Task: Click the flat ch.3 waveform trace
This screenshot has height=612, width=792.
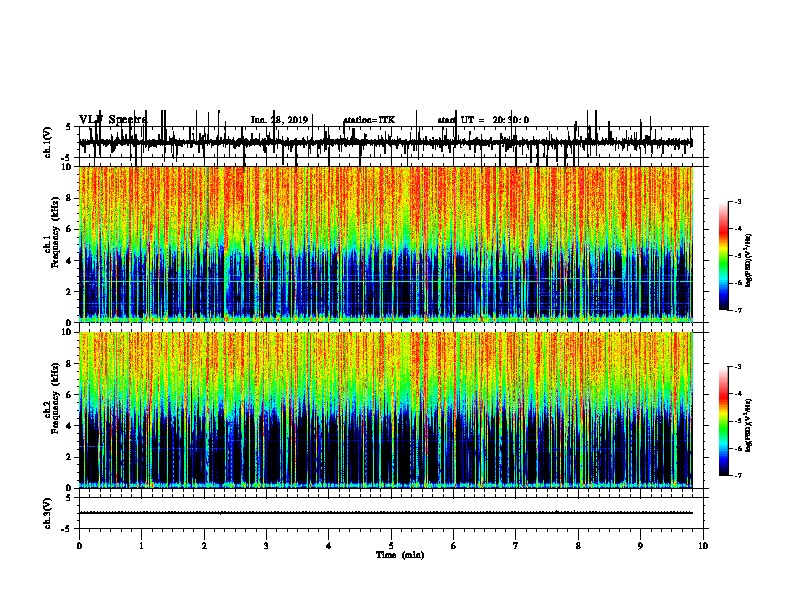Action: 386,513
